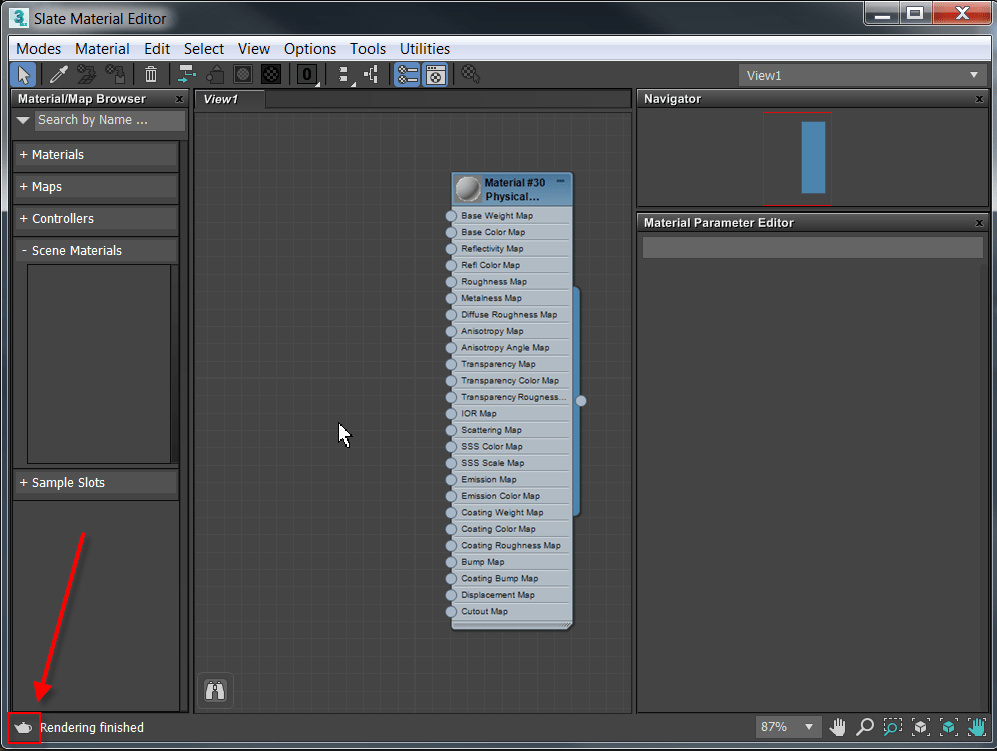Select SSS Scale Map slot row
This screenshot has width=997, height=751.
tap(512, 463)
